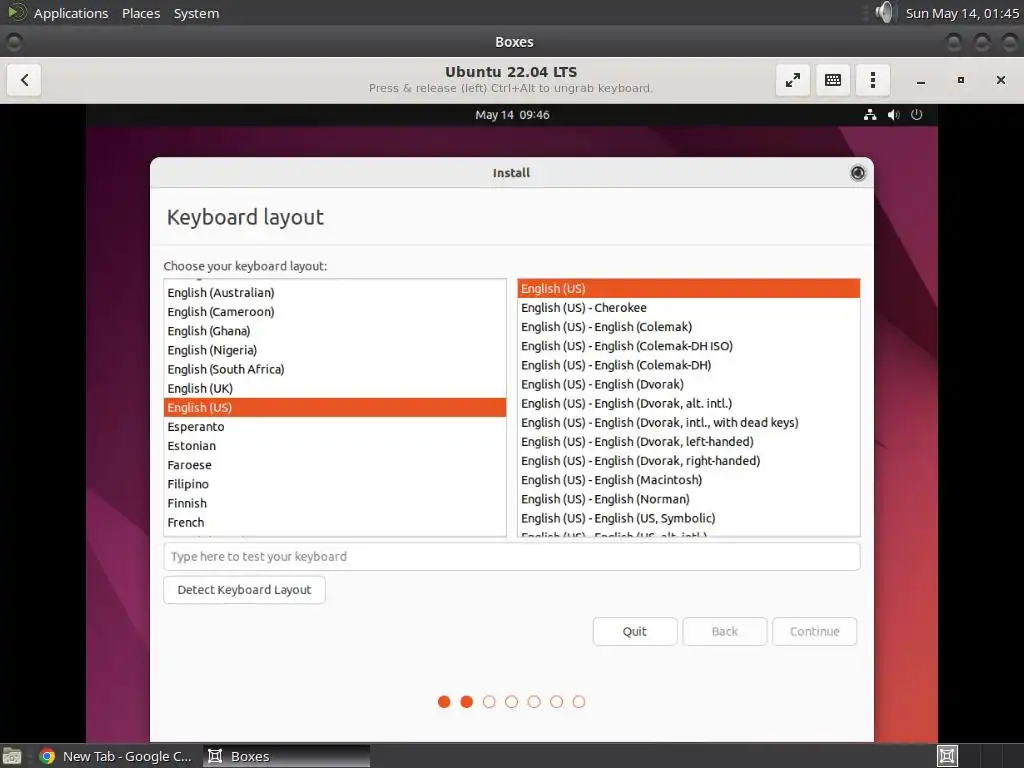Open the Applications menu
1024x768 pixels.
pos(71,13)
